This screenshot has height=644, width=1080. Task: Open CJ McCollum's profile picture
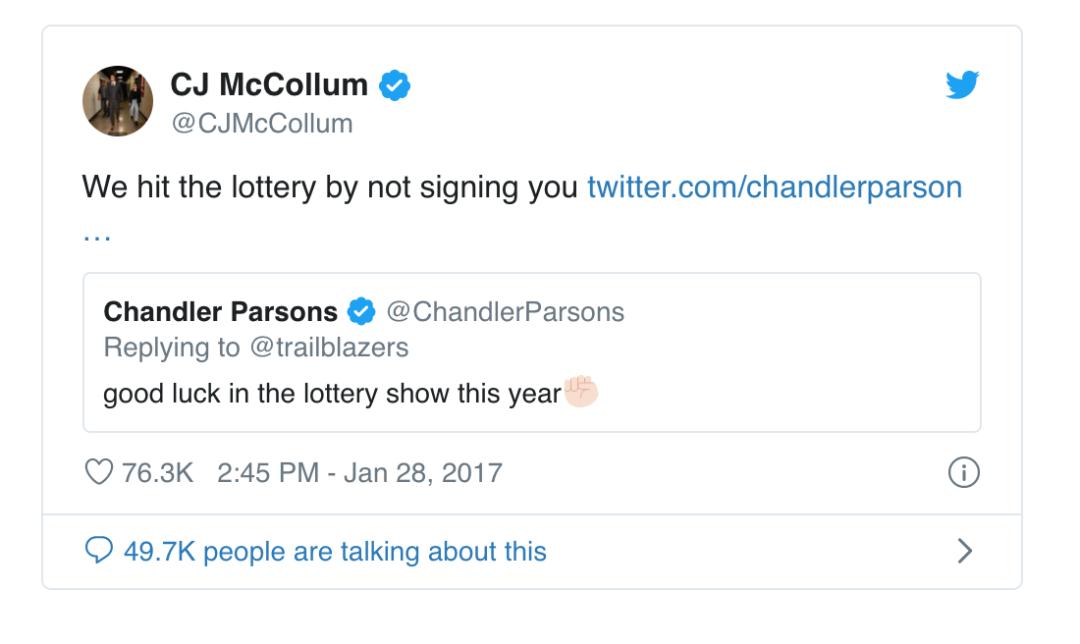point(118,101)
